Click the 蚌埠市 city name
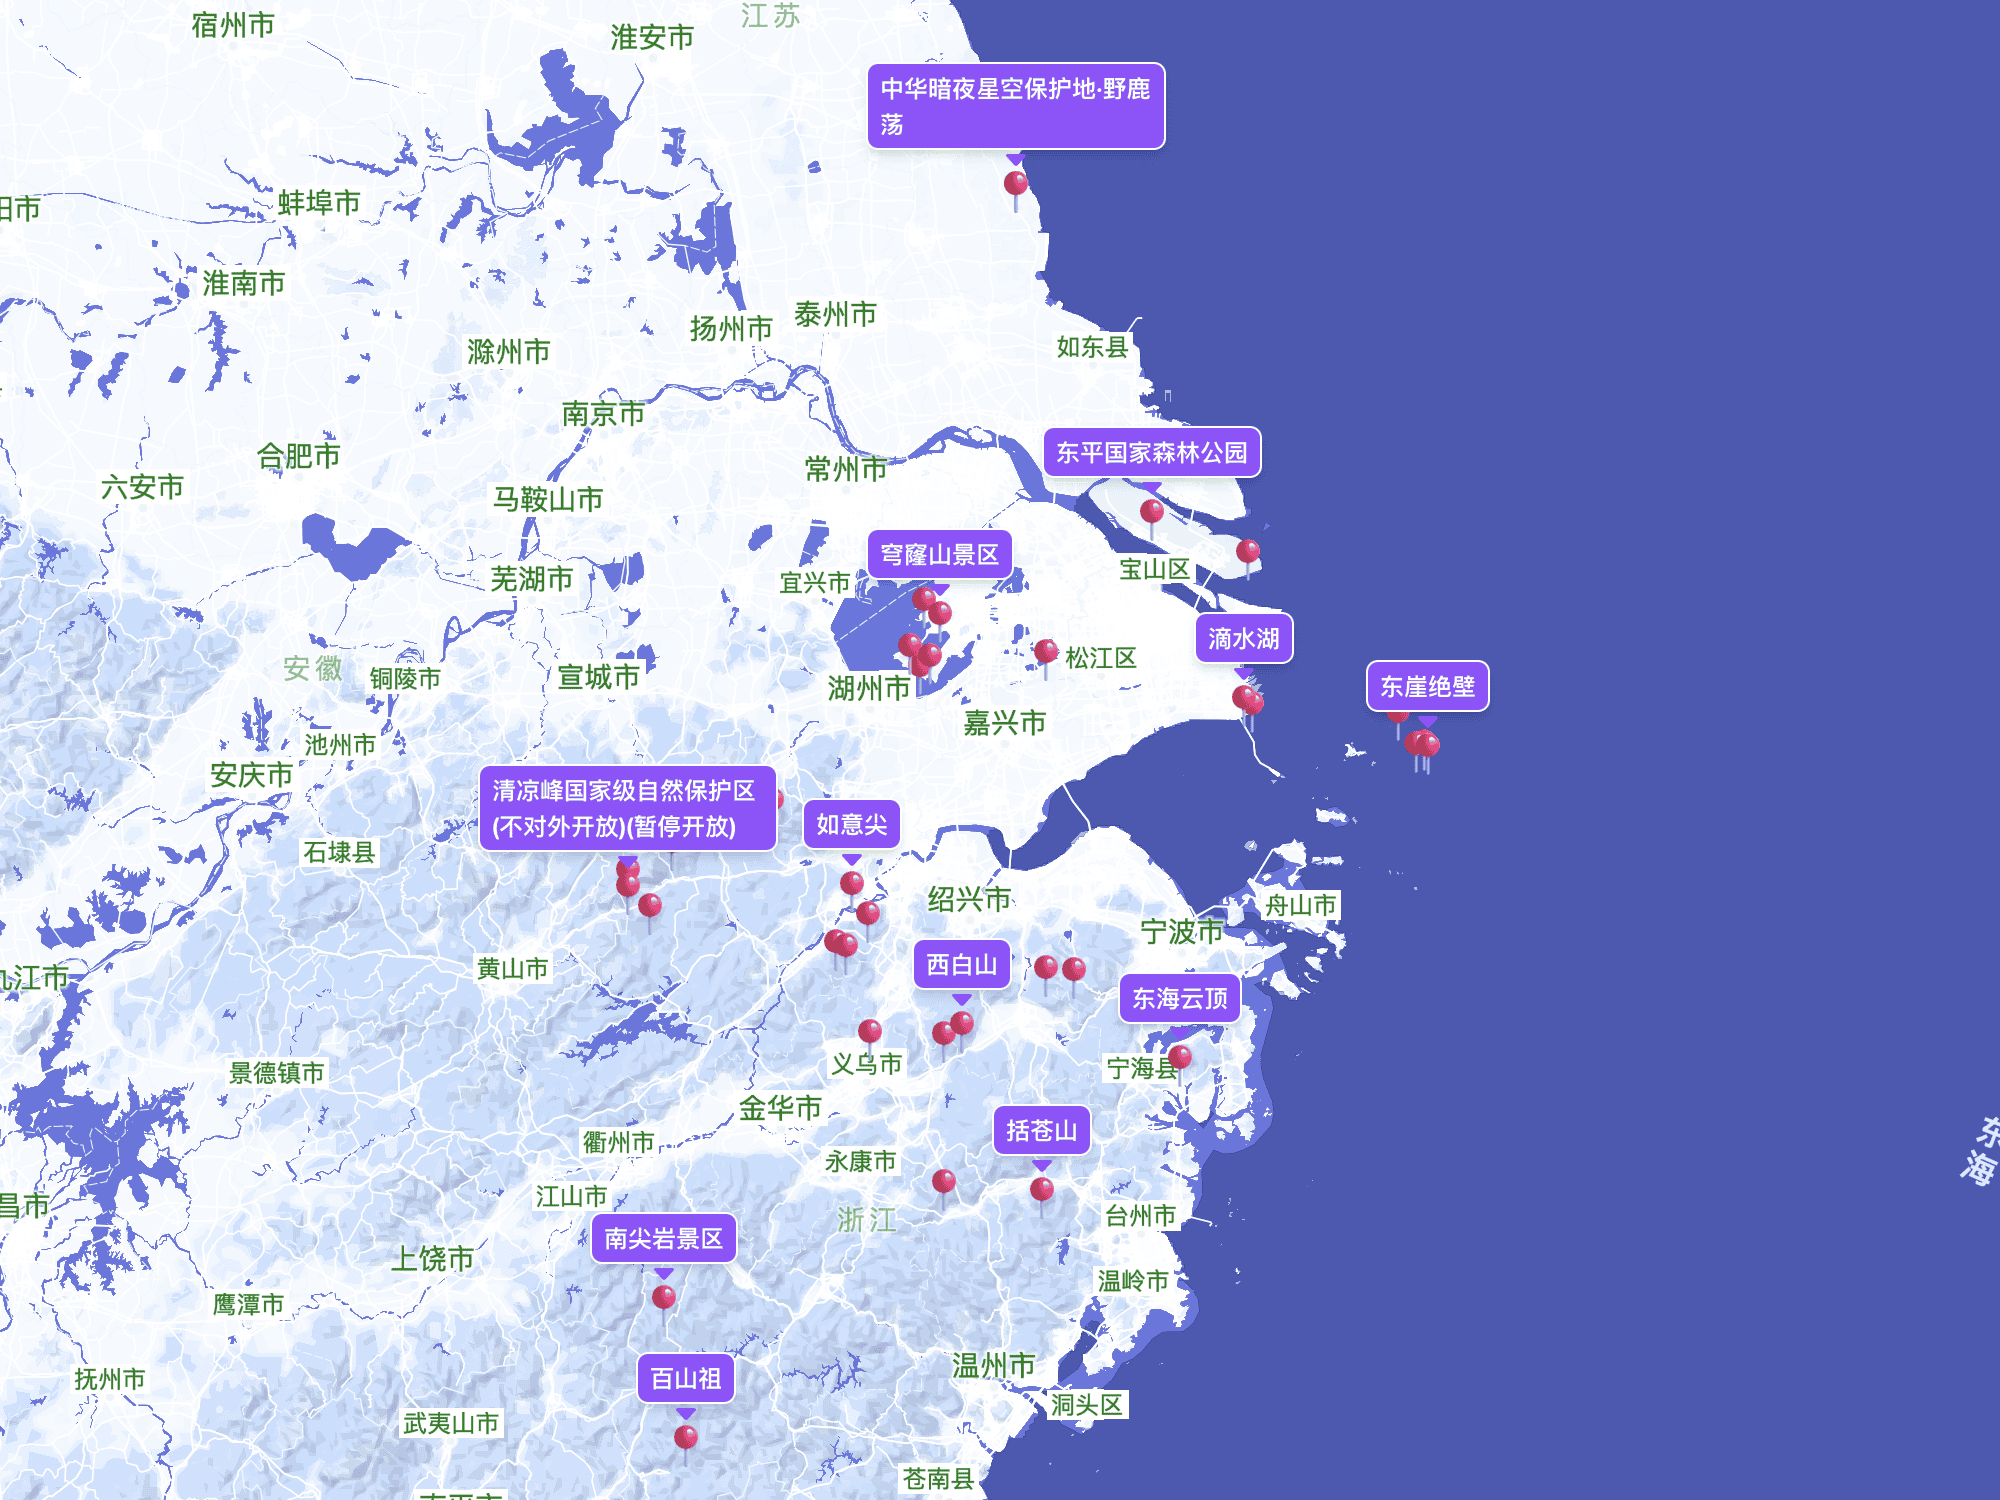This screenshot has width=2000, height=1500. point(319,203)
